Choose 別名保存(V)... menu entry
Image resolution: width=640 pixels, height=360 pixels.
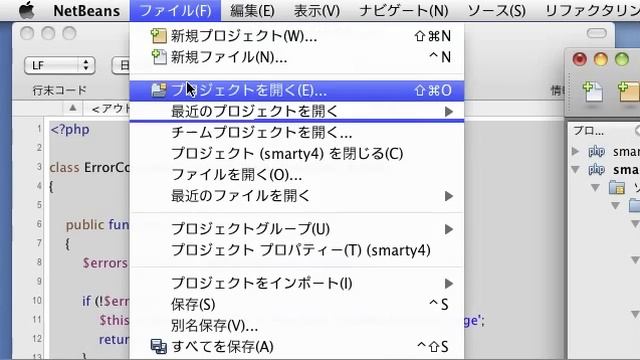[x=297, y=326]
